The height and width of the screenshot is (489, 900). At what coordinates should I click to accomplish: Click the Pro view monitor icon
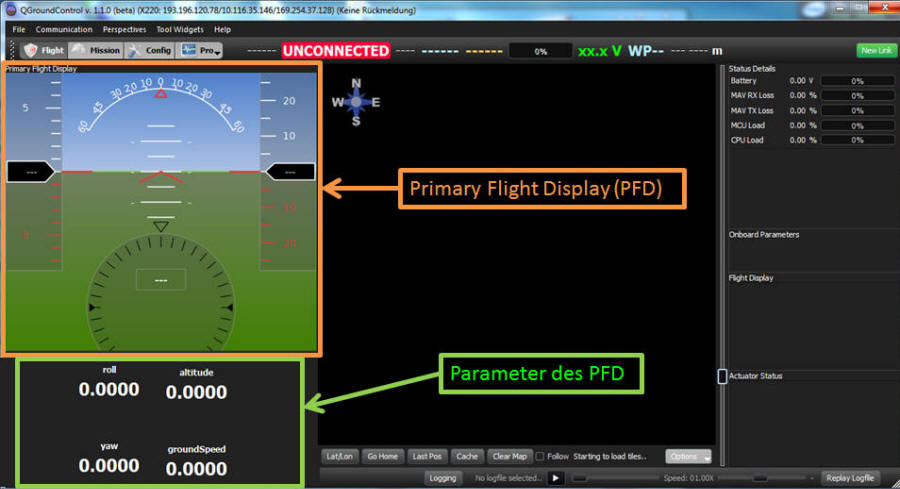pos(188,50)
